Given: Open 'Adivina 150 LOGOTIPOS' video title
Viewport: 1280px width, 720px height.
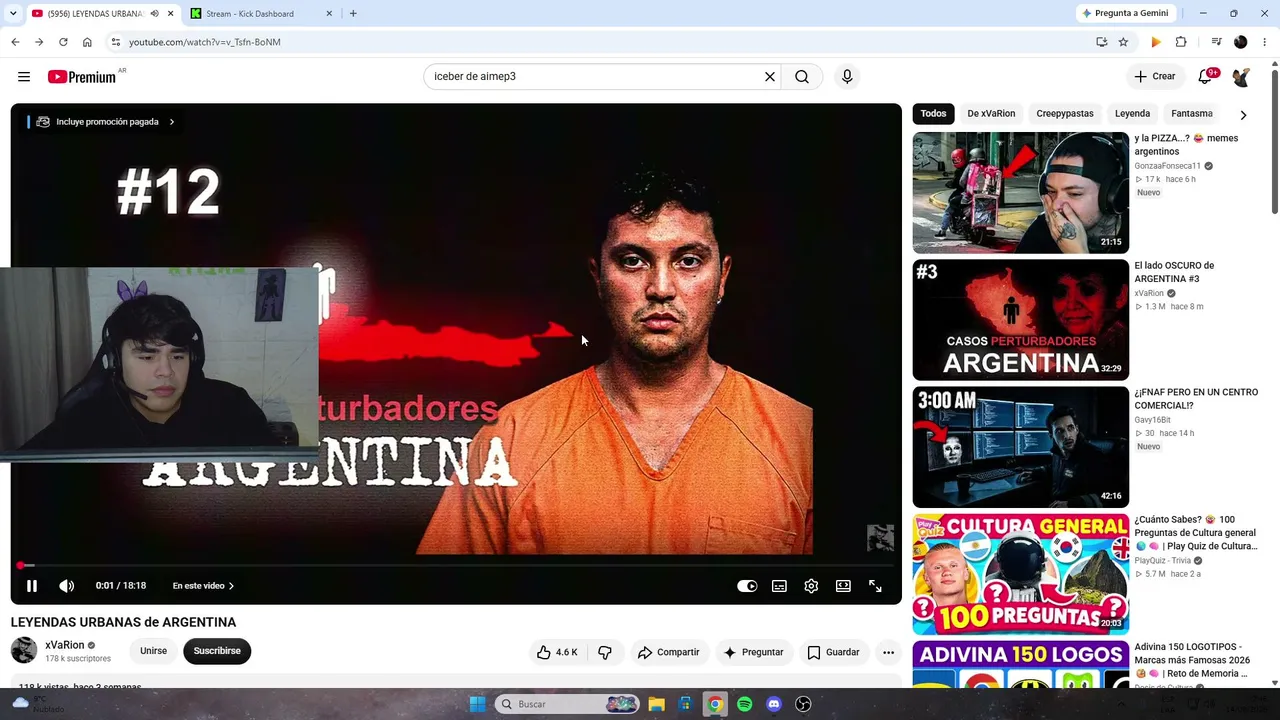Looking at the screenshot, I should (1191, 660).
